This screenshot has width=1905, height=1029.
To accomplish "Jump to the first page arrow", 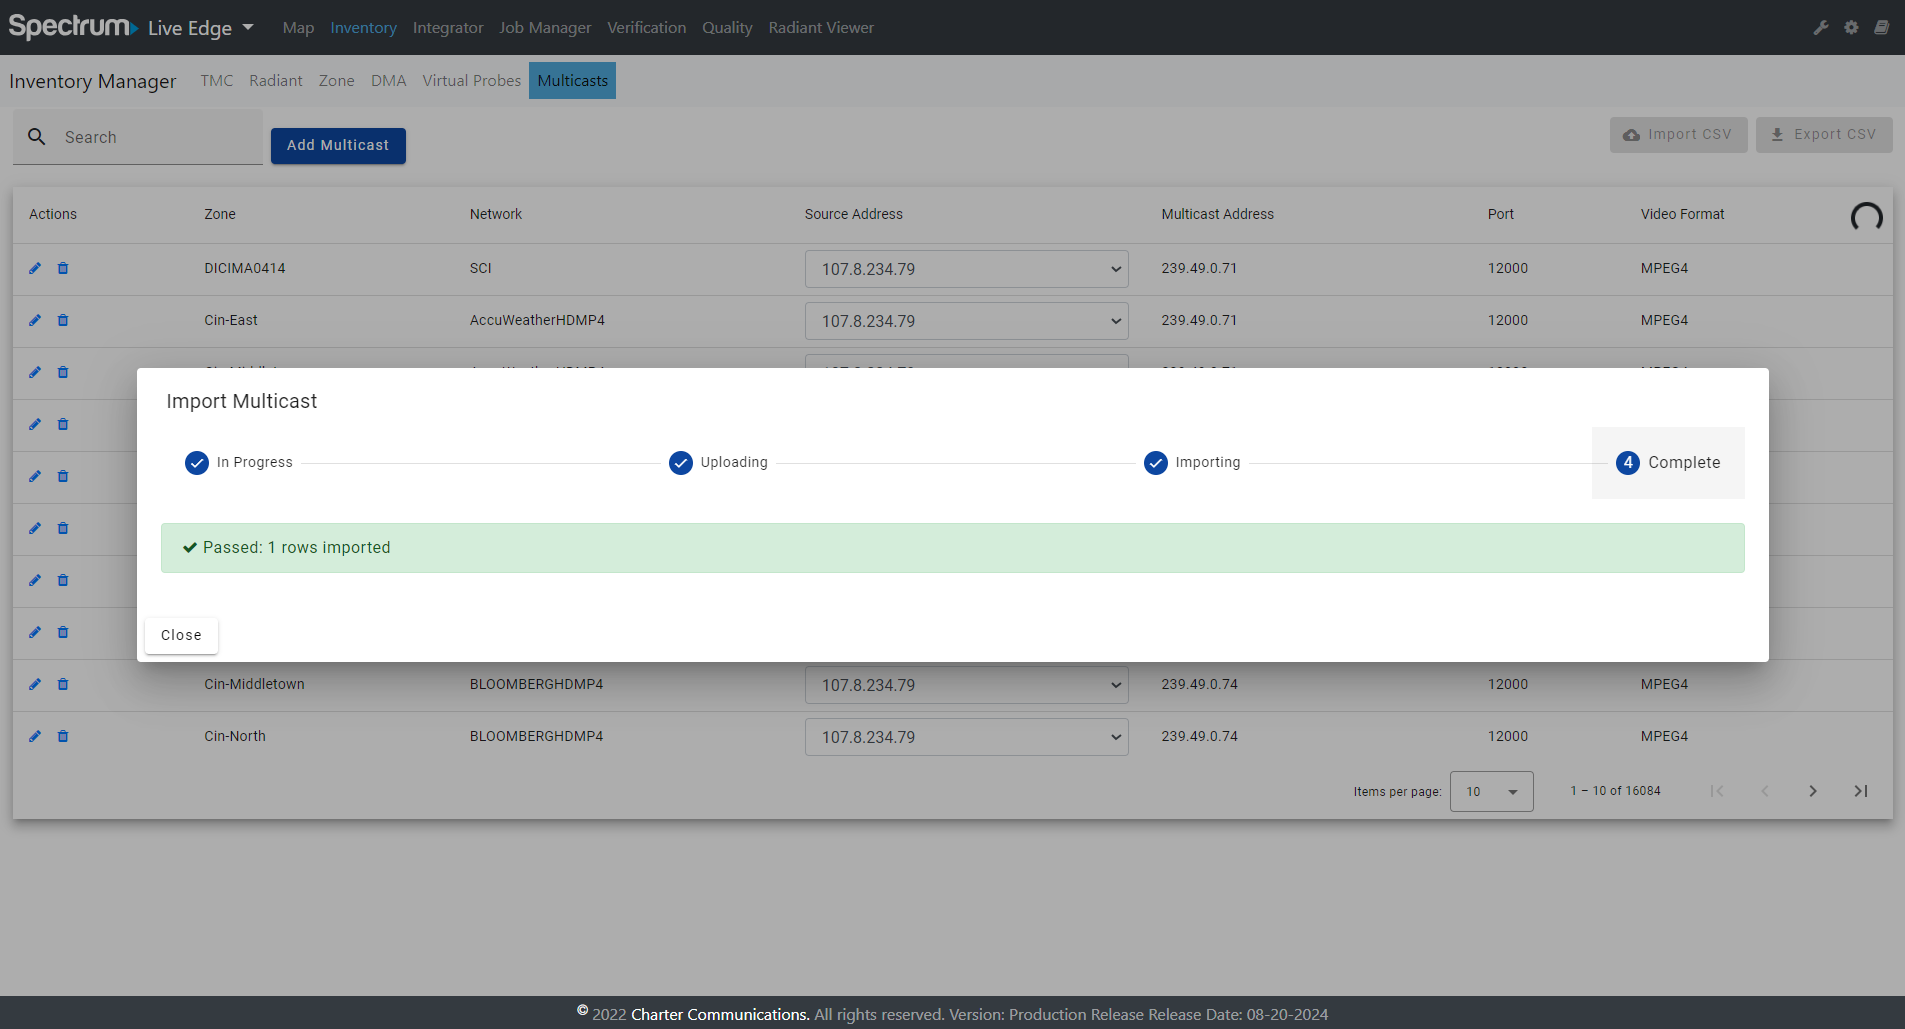I will pos(1717,791).
